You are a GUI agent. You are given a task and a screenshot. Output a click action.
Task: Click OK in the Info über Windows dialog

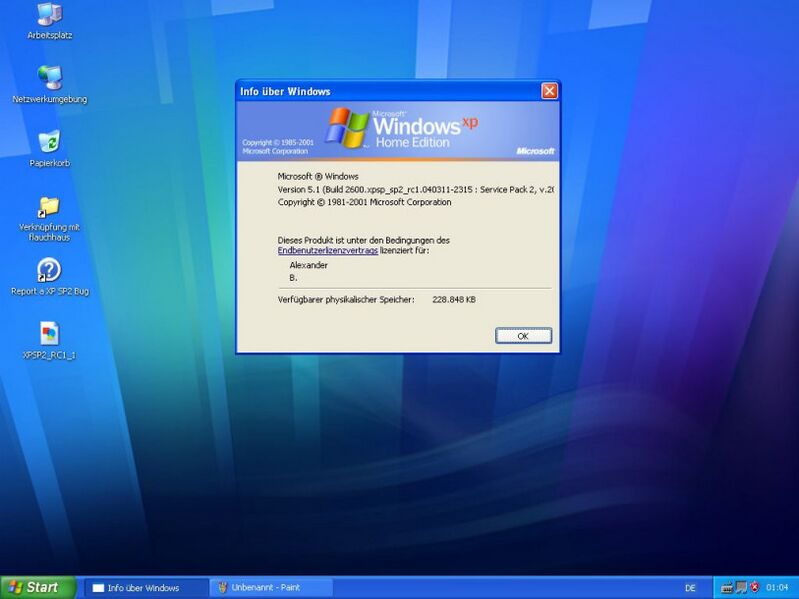pyautogui.click(x=523, y=336)
